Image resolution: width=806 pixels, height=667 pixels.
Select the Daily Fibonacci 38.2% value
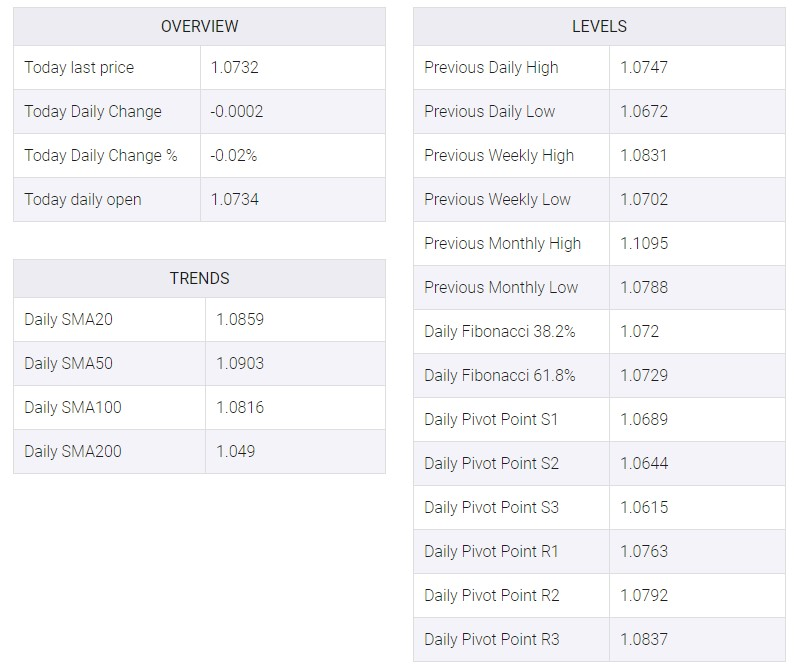pos(639,331)
